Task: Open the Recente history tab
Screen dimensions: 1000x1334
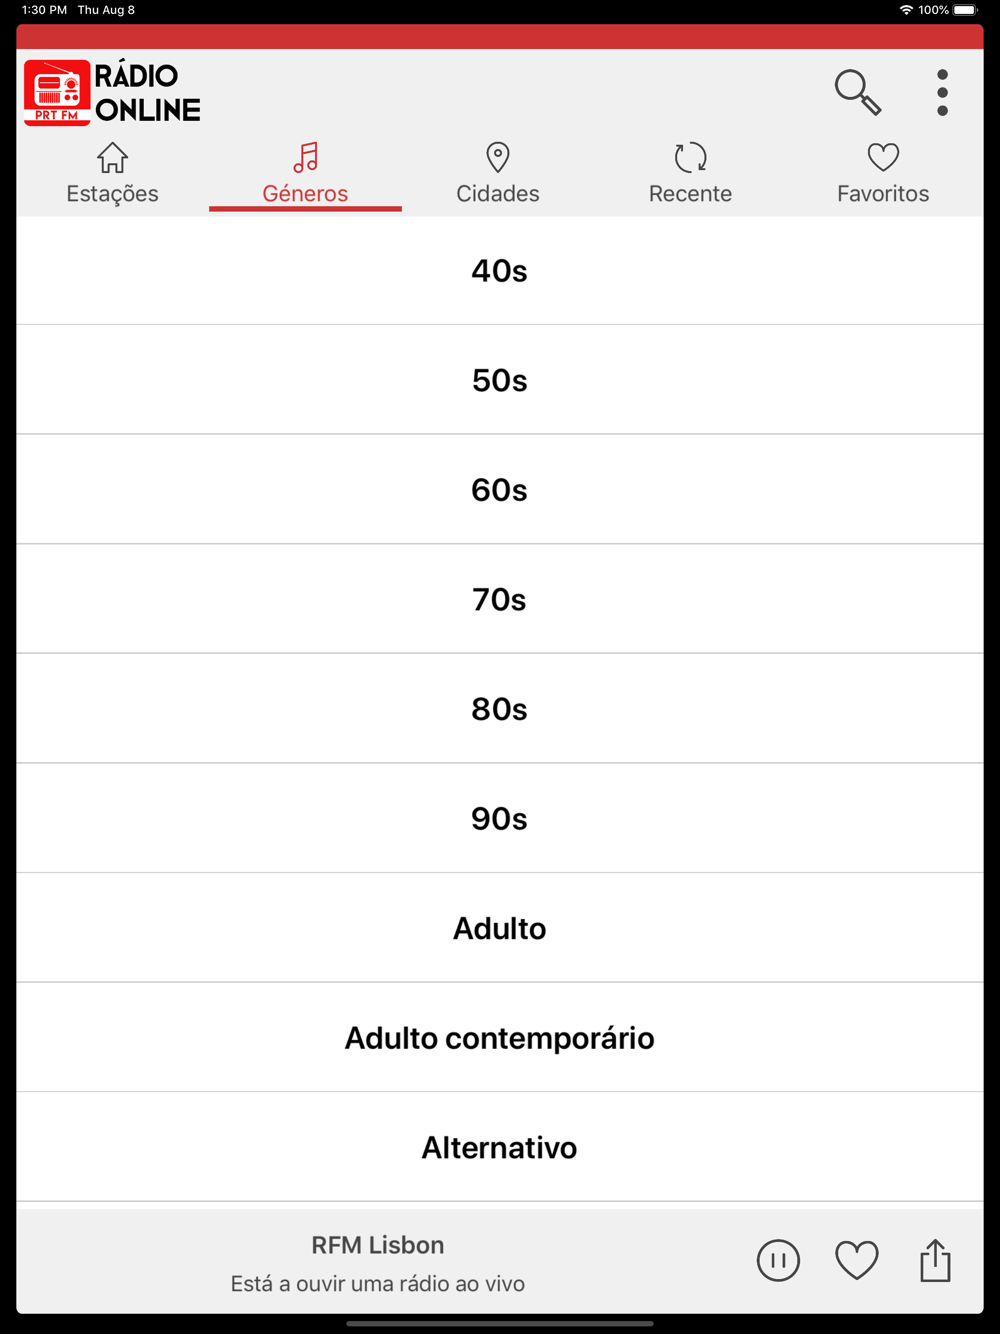Action: [x=690, y=174]
